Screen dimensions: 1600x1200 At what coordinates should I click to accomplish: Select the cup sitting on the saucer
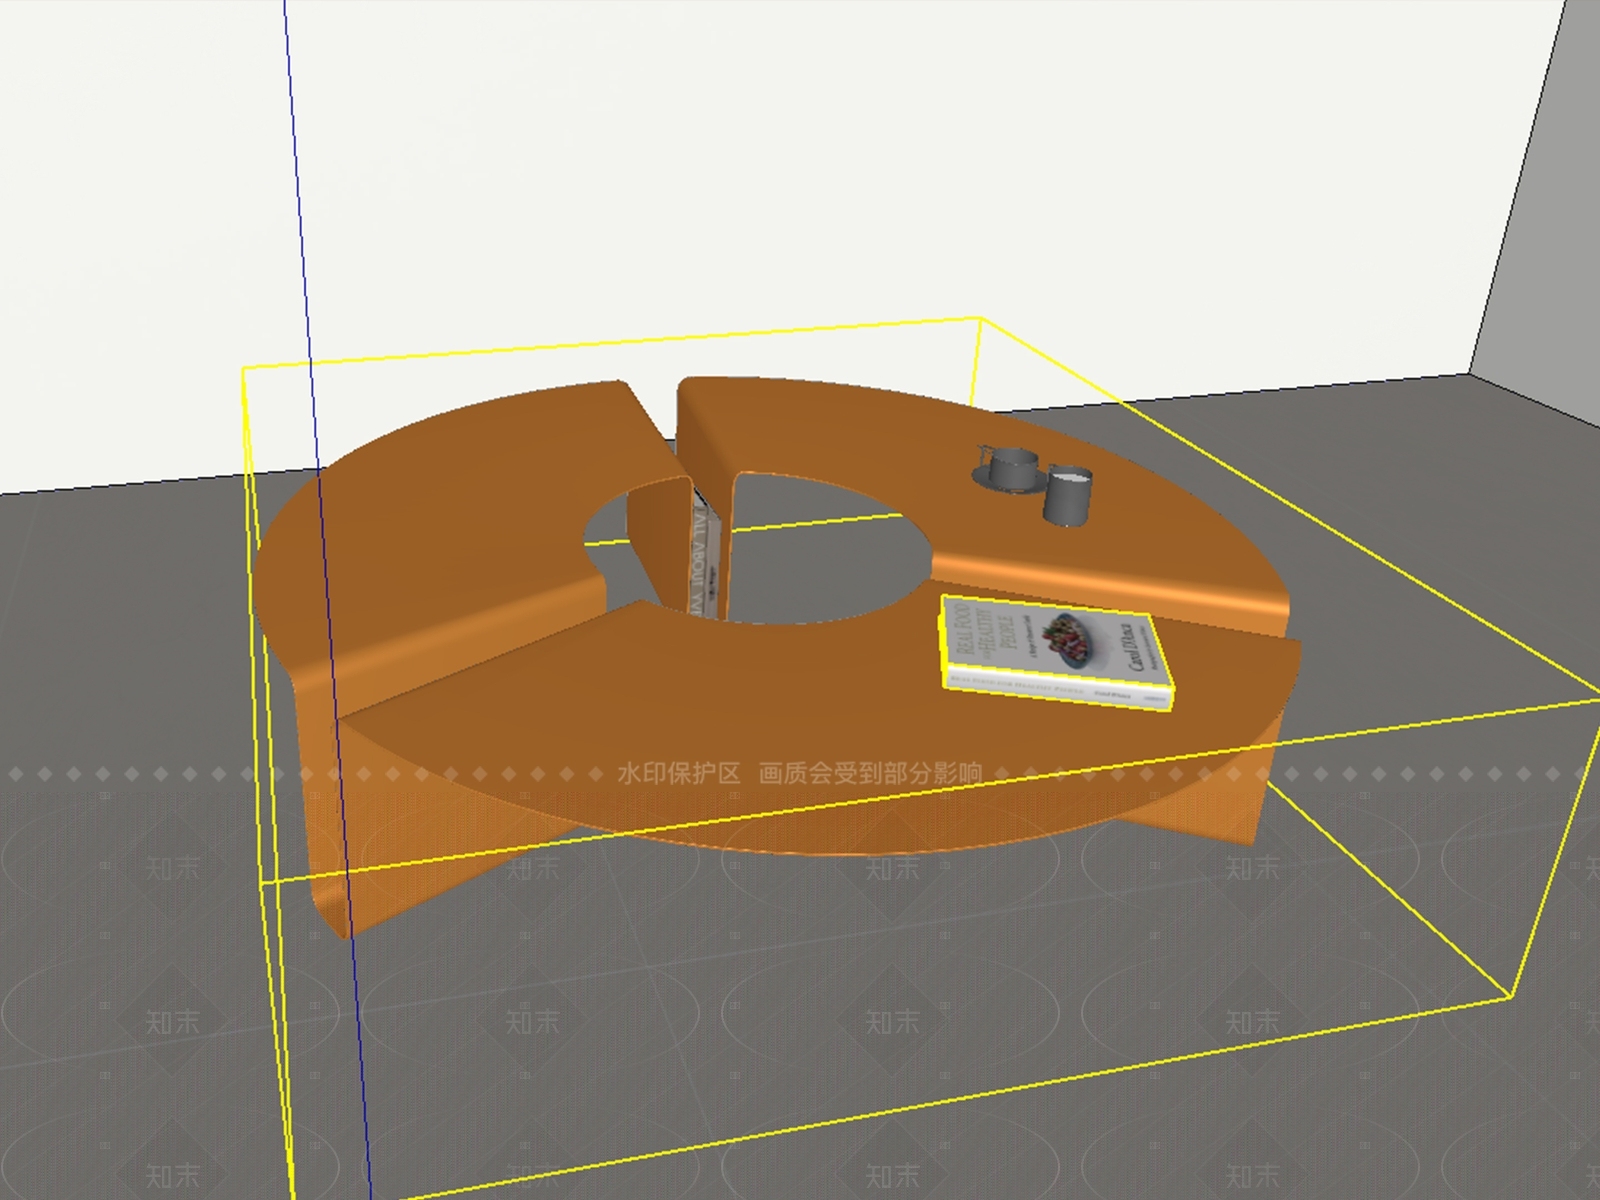click(x=1012, y=467)
